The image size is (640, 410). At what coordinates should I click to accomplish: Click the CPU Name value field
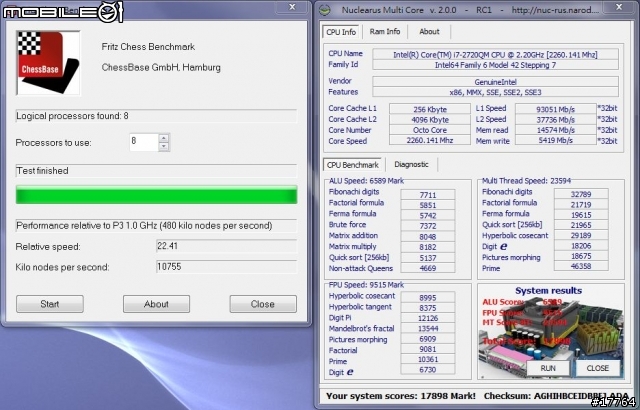tap(496, 55)
